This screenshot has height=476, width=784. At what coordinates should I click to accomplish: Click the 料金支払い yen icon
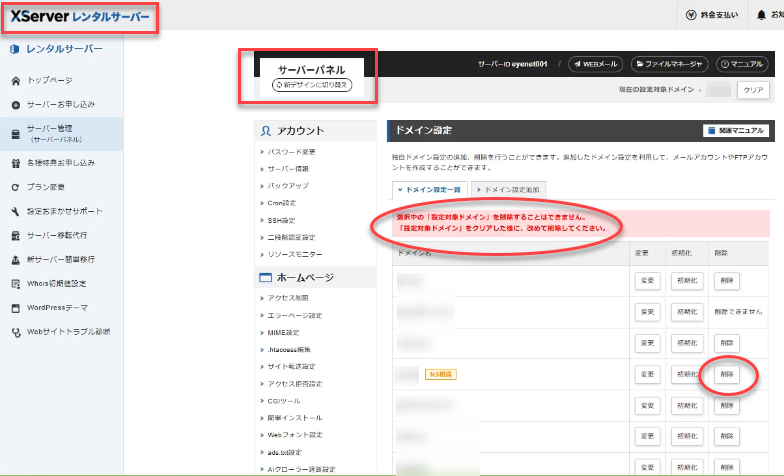pos(712,16)
